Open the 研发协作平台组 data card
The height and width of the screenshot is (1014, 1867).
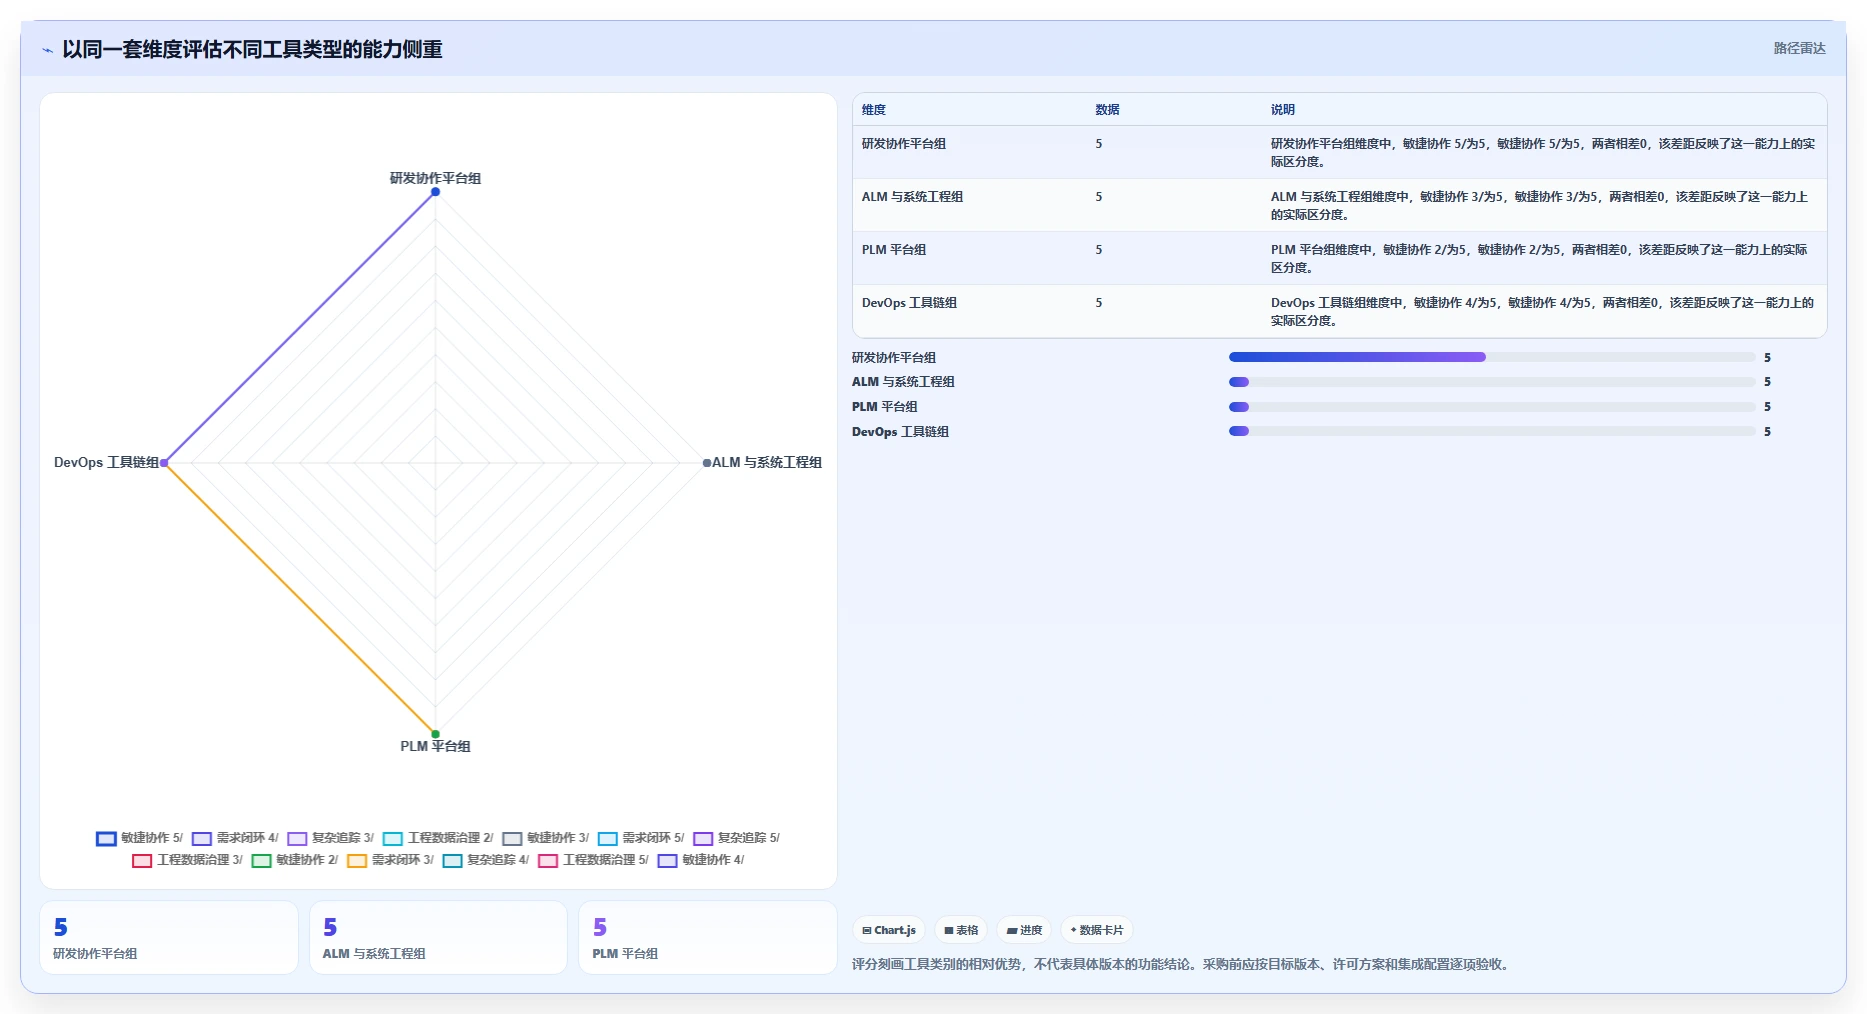(x=169, y=938)
